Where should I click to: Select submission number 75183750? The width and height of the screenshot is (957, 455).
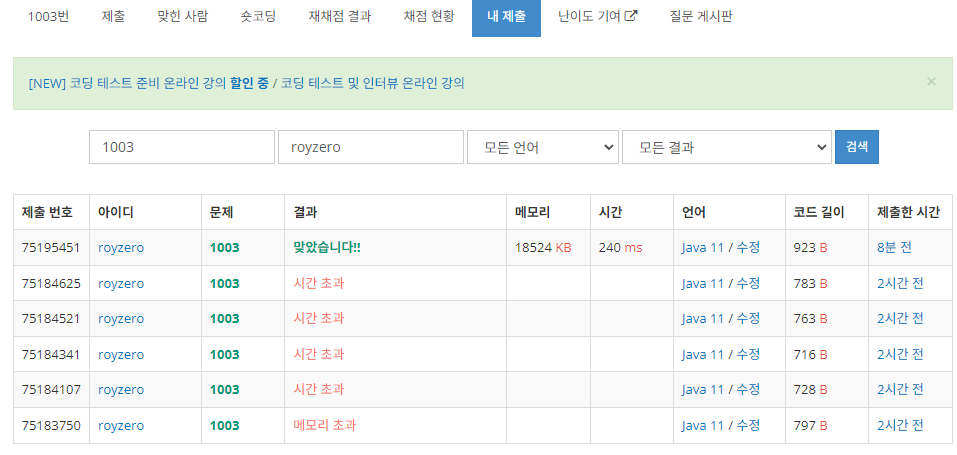coord(51,425)
